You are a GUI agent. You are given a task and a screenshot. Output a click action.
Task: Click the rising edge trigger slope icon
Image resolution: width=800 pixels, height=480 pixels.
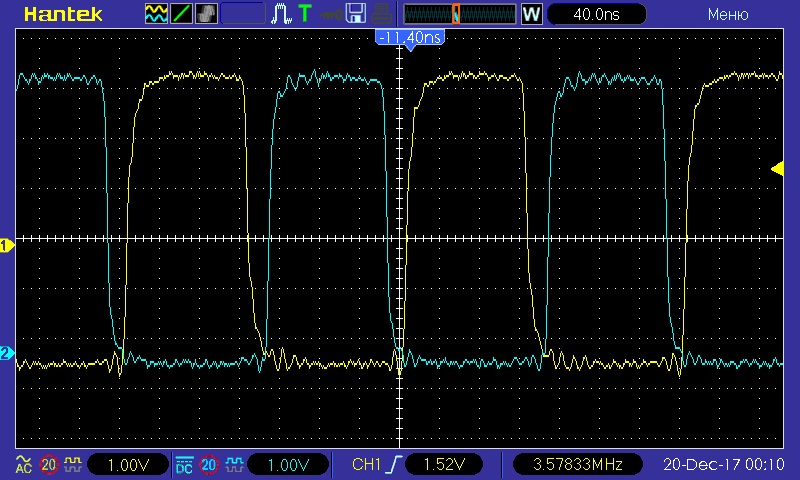[394, 465]
